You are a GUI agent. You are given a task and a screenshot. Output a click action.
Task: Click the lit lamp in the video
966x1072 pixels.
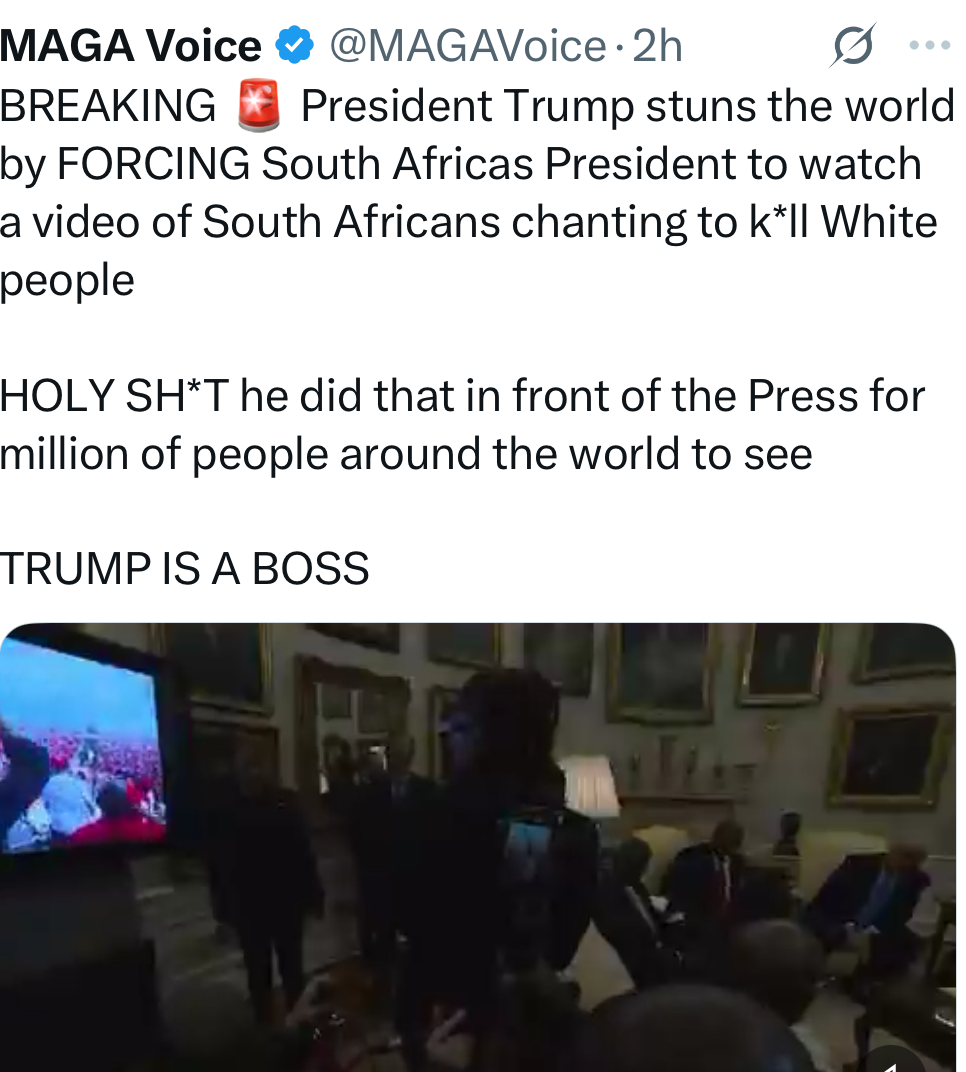click(x=589, y=786)
